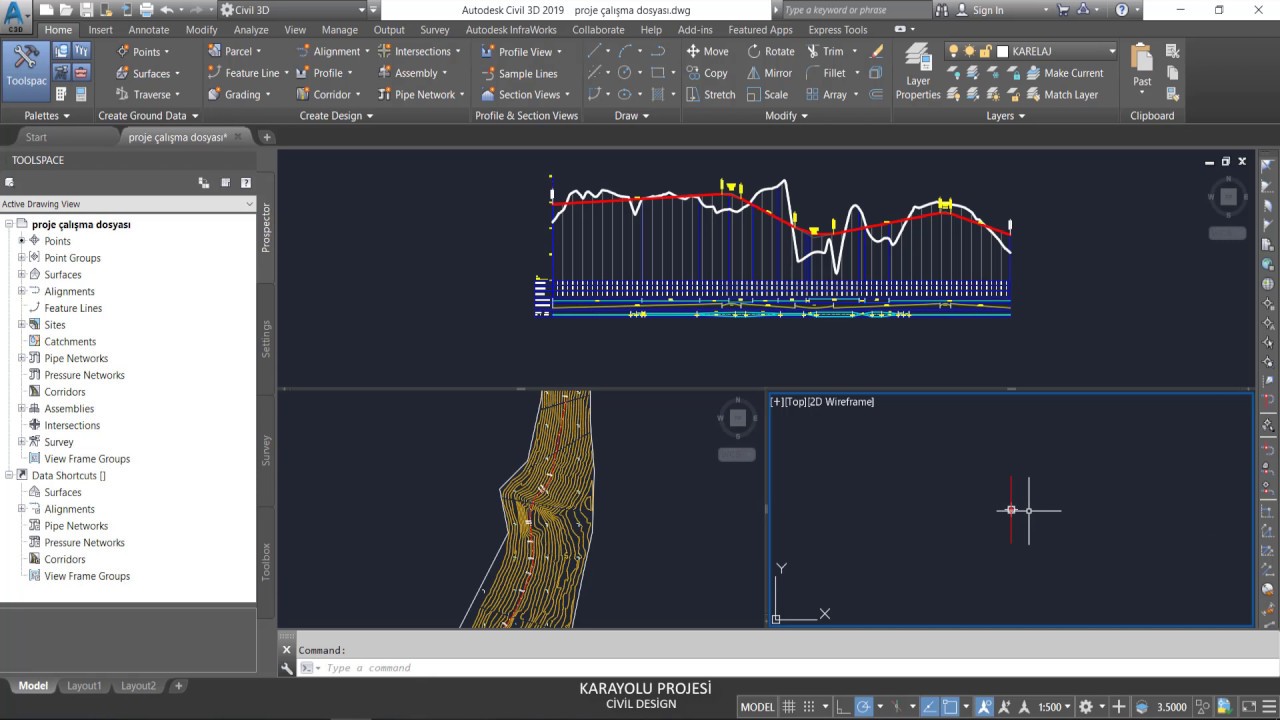Click the Toolspace help question mark icon
The width and height of the screenshot is (1280, 720).
[246, 183]
